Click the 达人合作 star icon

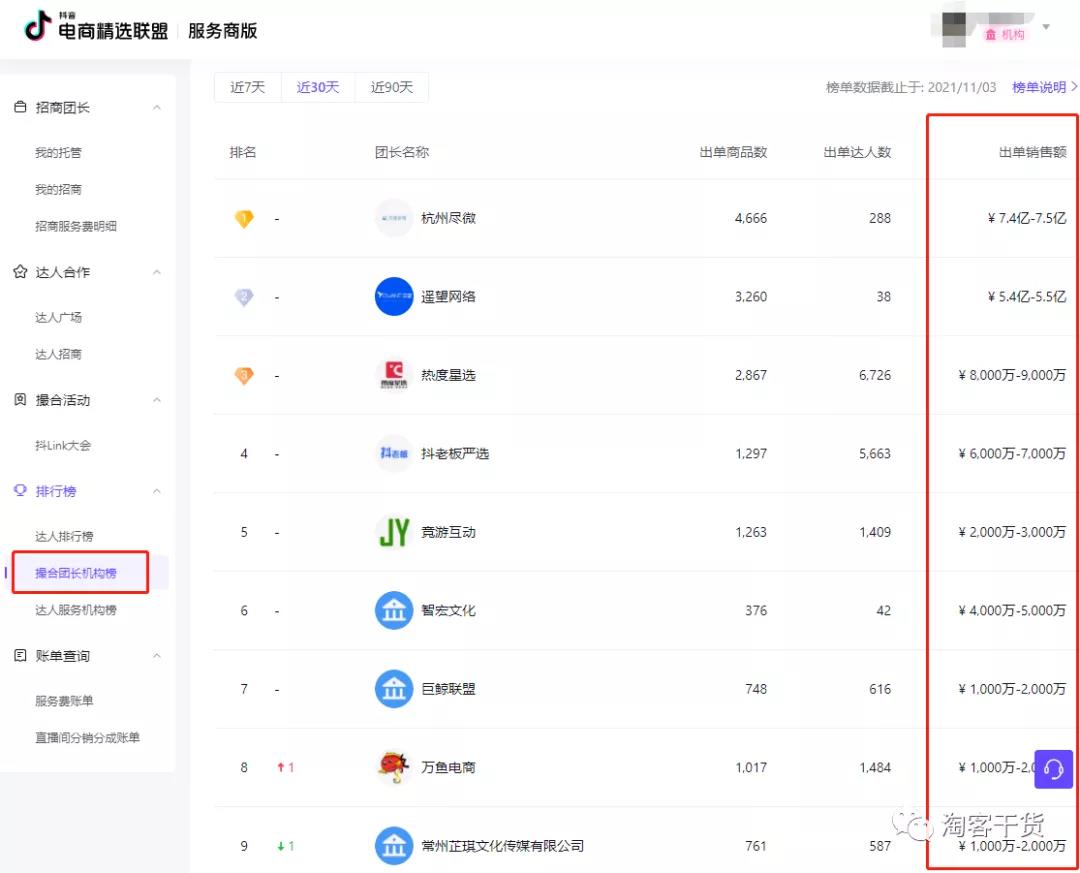20,271
